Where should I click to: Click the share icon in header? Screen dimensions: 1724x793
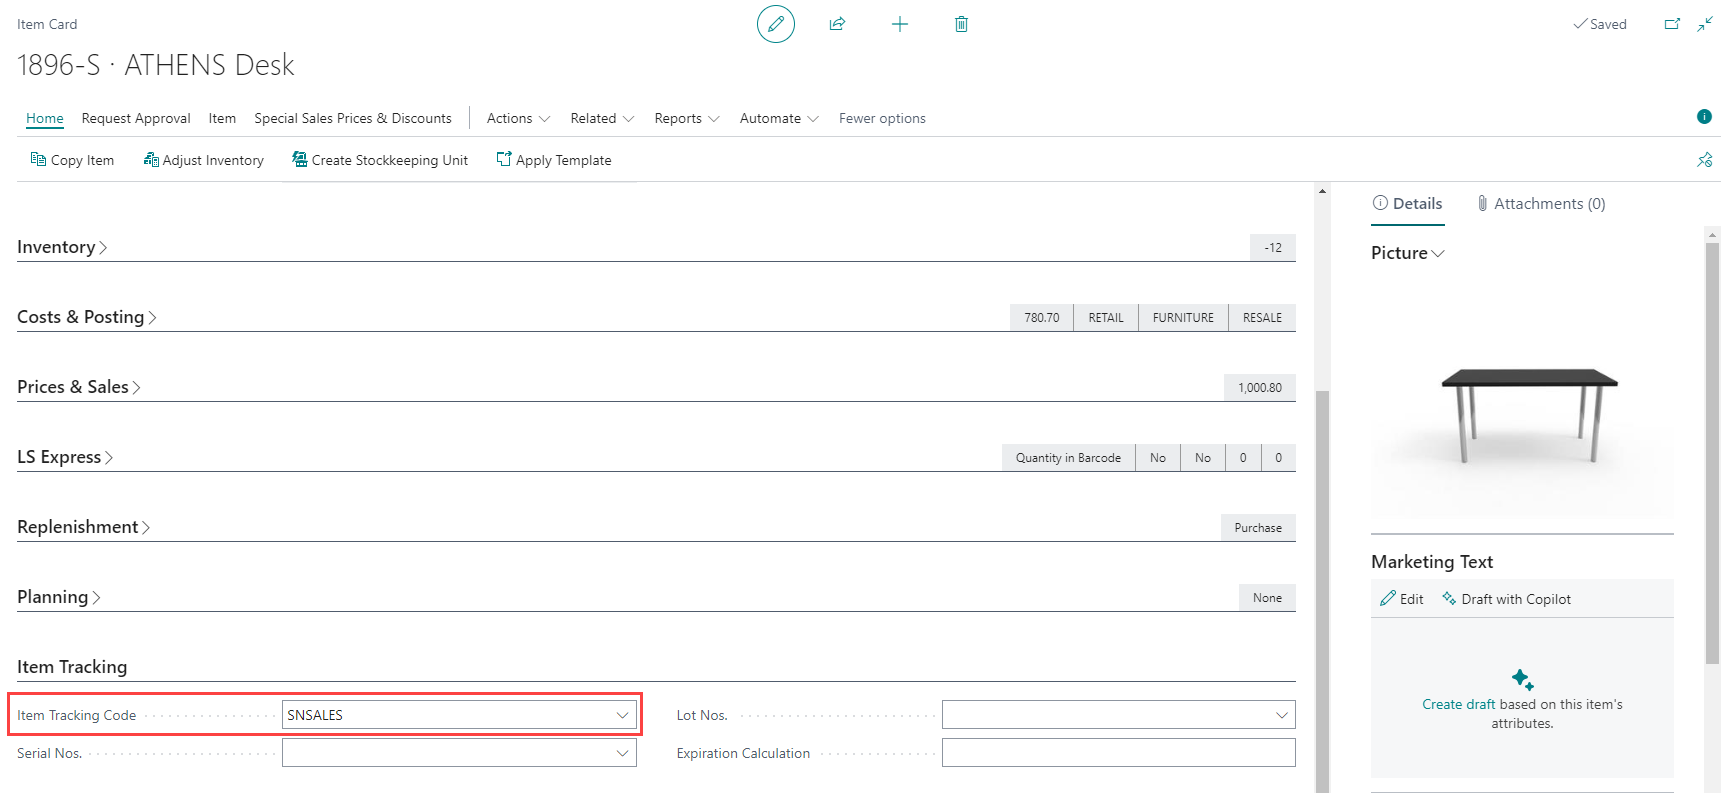838,24
